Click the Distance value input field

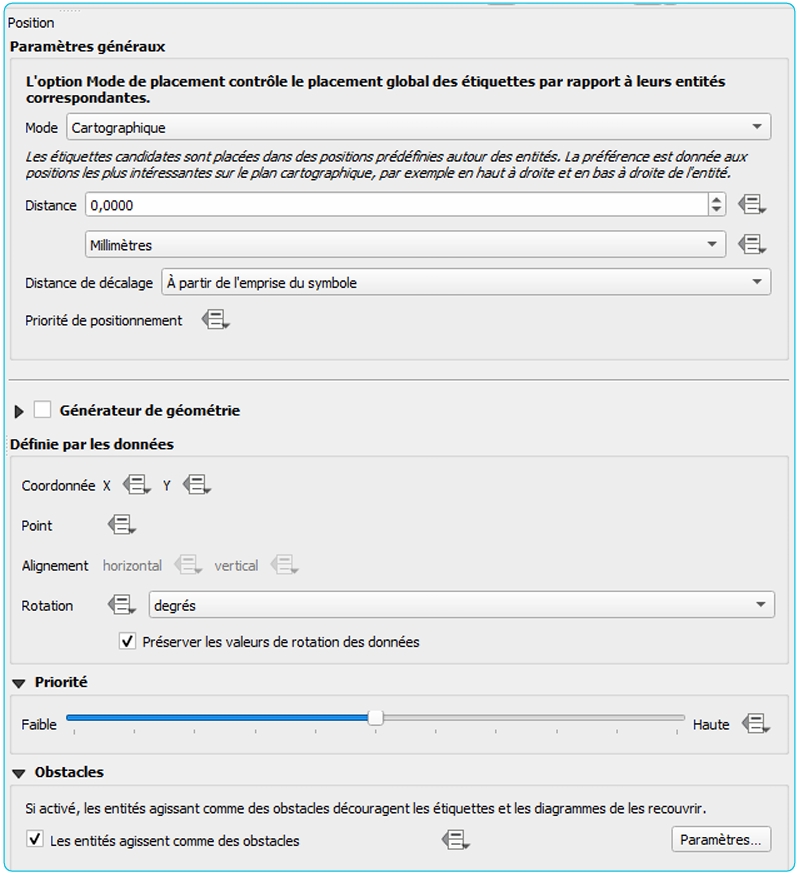(x=395, y=205)
